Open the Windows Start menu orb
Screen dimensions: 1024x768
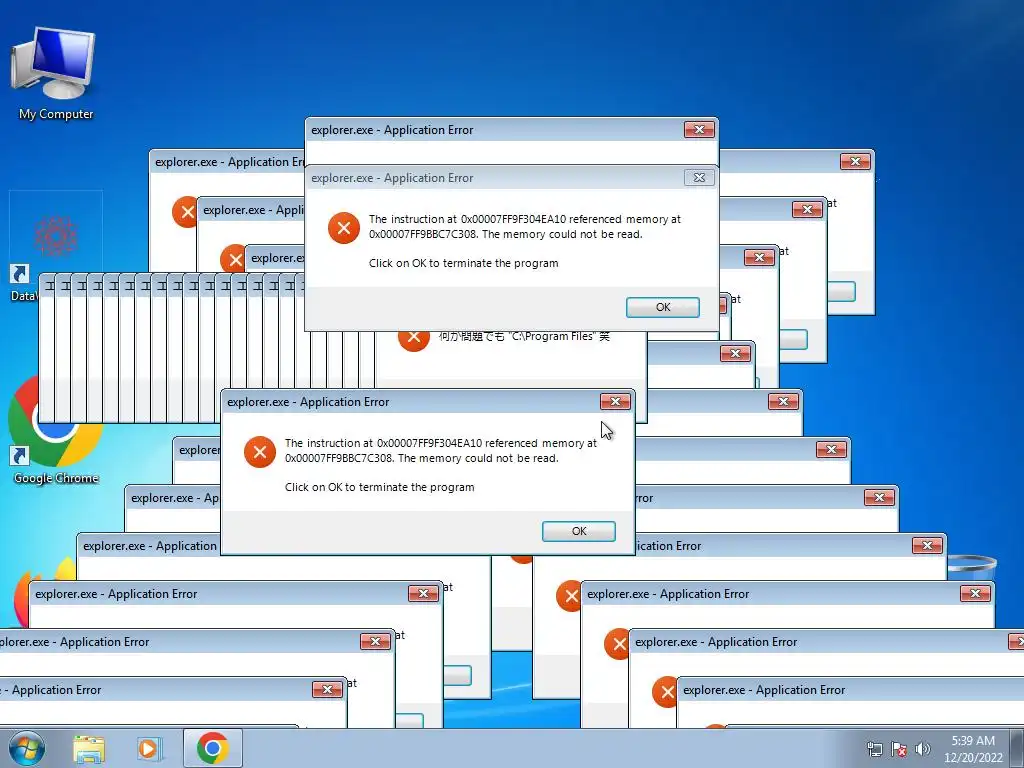pos(27,748)
